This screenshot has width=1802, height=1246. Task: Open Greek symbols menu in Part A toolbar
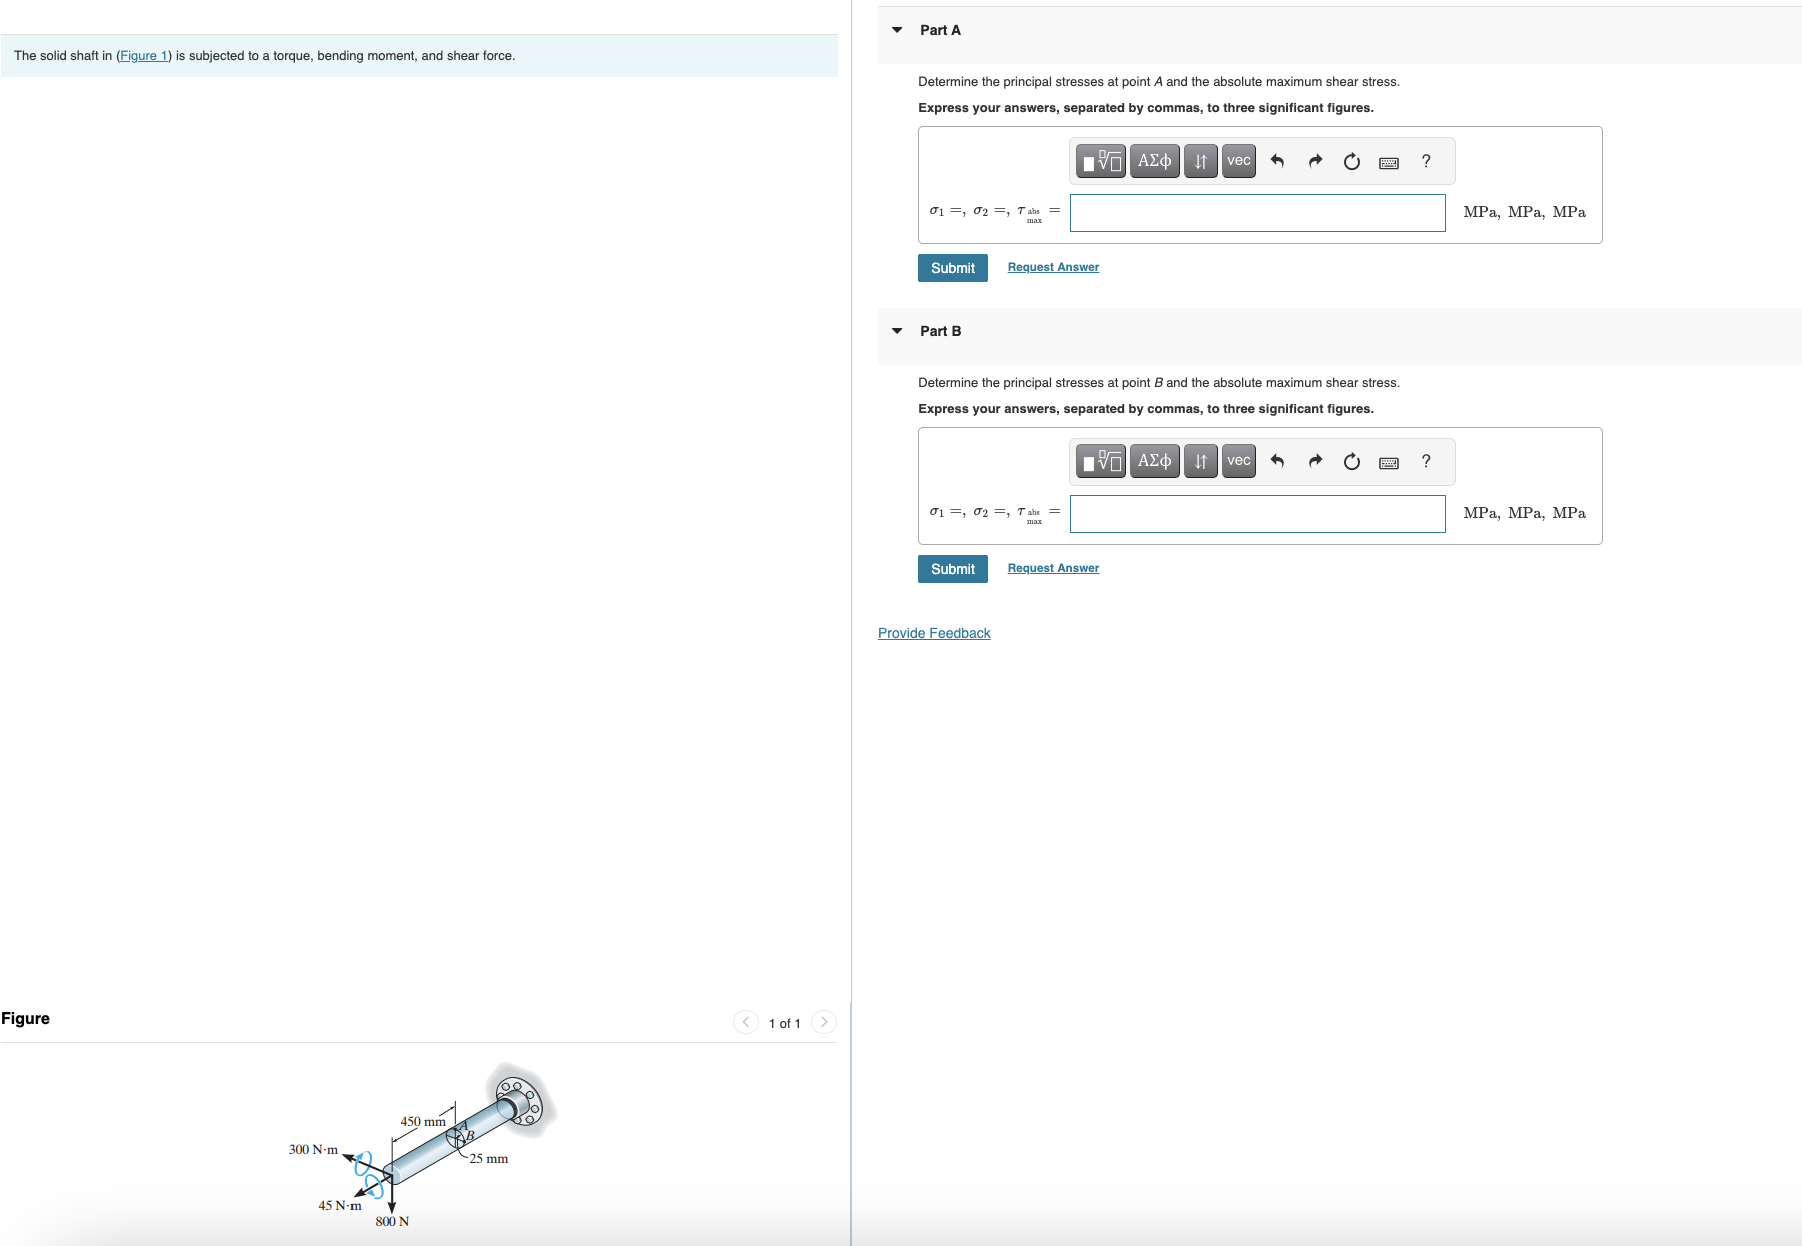click(1154, 161)
